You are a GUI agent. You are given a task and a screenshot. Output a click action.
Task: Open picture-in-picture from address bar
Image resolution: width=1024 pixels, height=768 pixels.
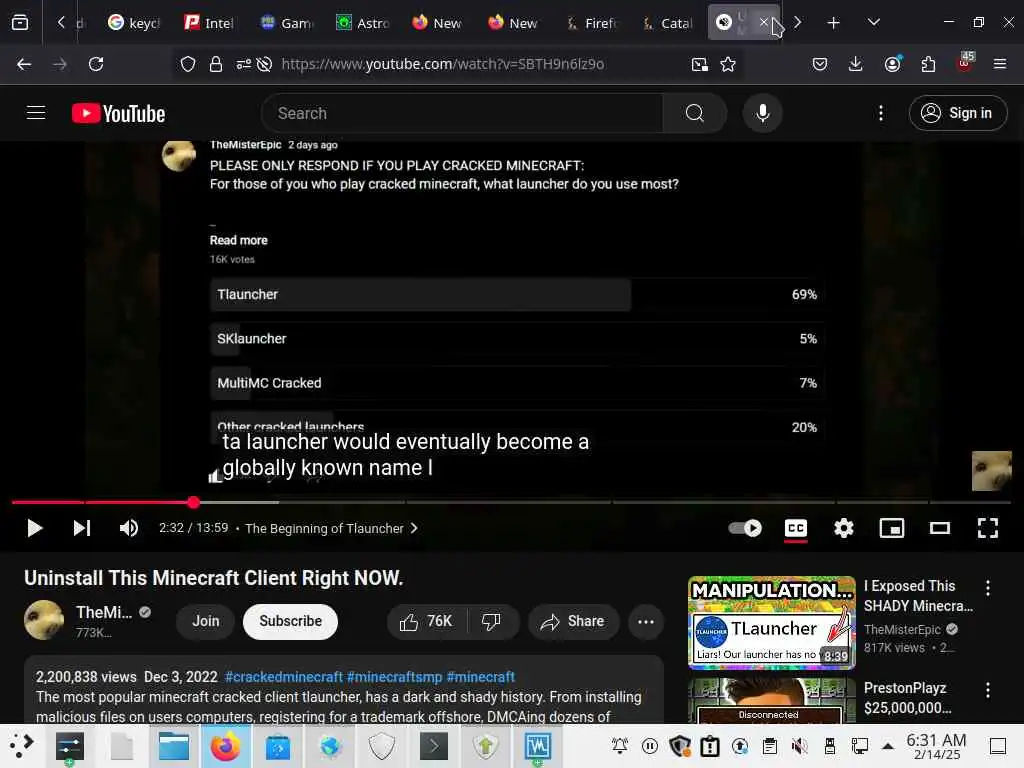click(699, 64)
